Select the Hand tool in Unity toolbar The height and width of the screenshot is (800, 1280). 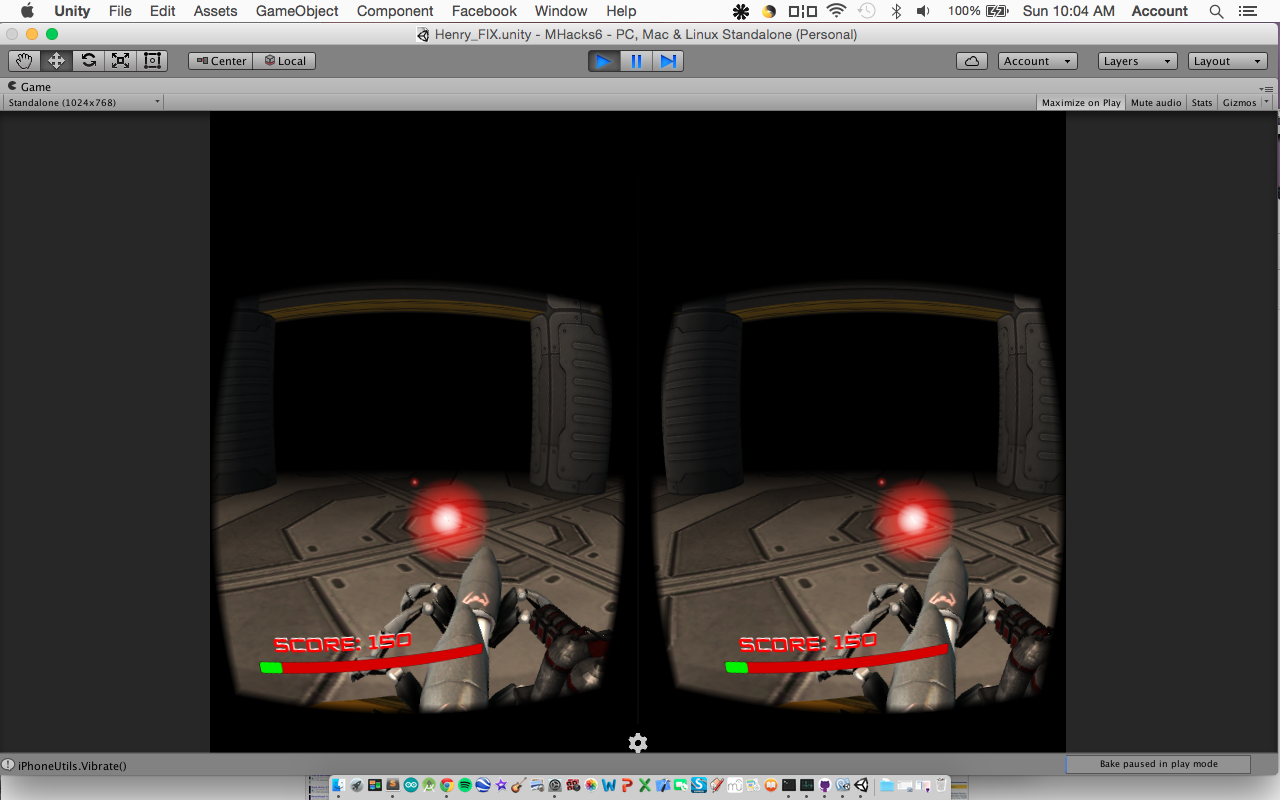(24, 61)
